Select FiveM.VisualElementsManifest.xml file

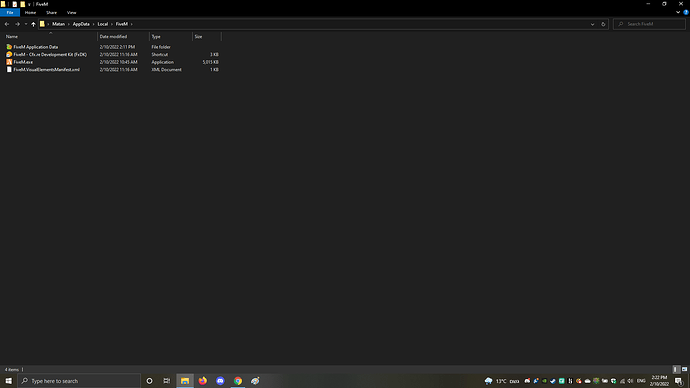click(47, 70)
